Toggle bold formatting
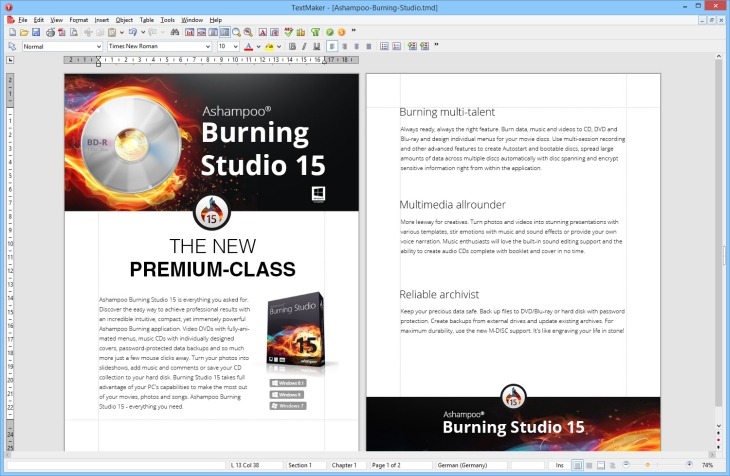 292,46
